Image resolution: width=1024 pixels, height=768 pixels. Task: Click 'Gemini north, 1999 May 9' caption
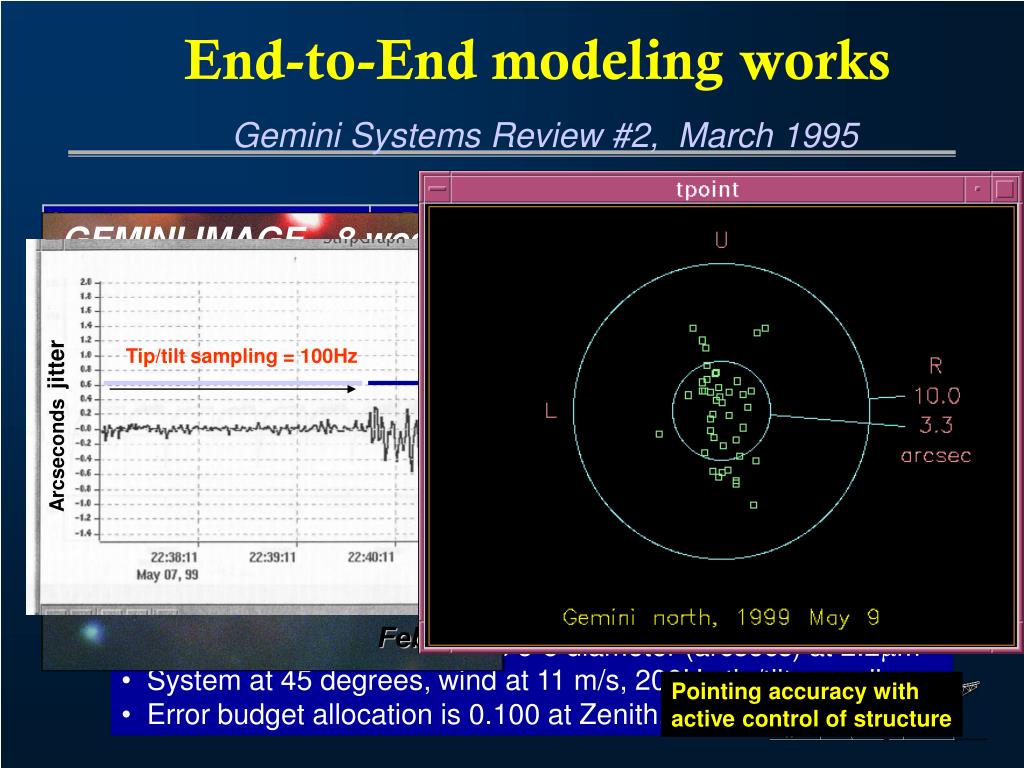(721, 617)
